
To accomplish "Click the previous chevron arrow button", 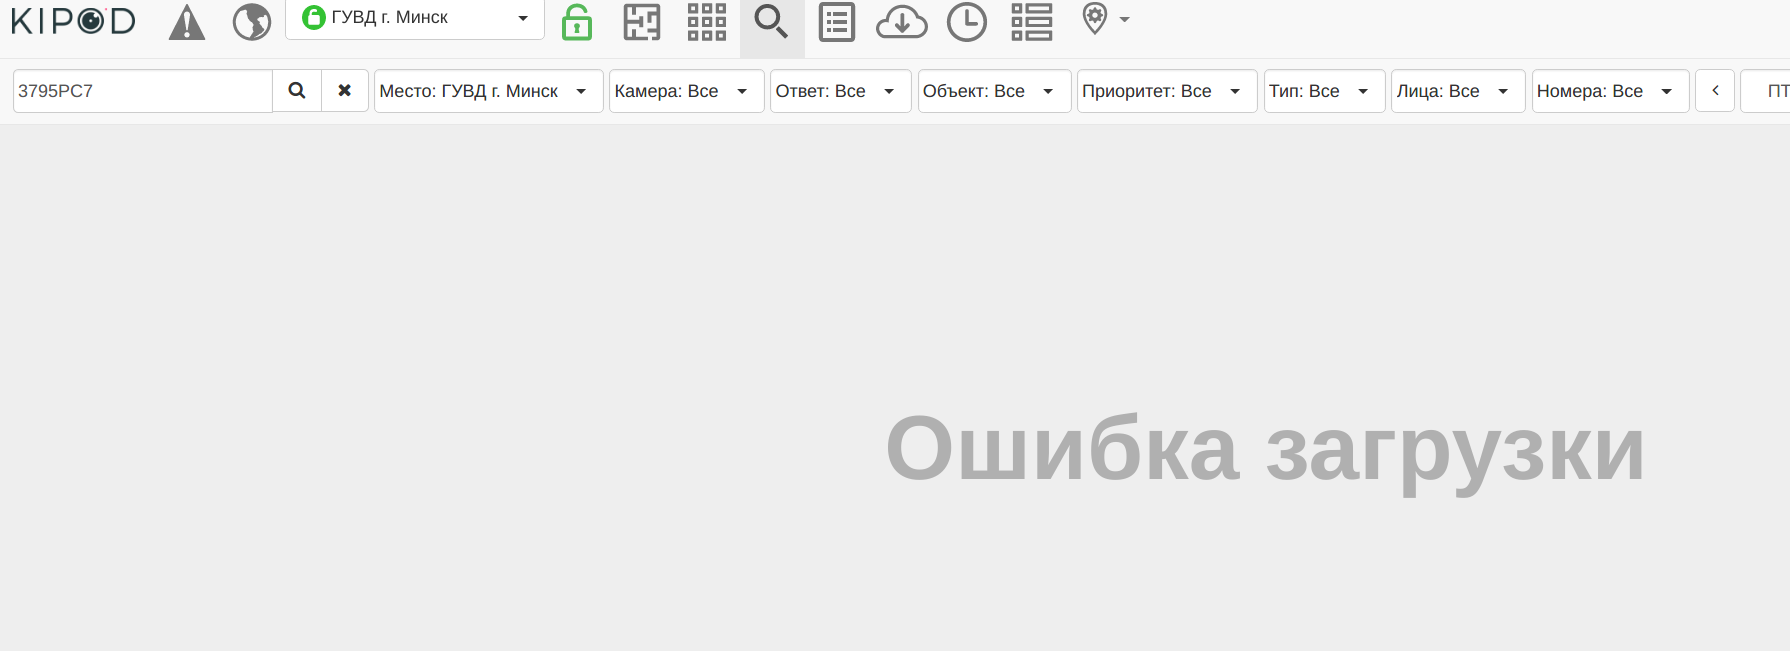I will (1715, 91).
